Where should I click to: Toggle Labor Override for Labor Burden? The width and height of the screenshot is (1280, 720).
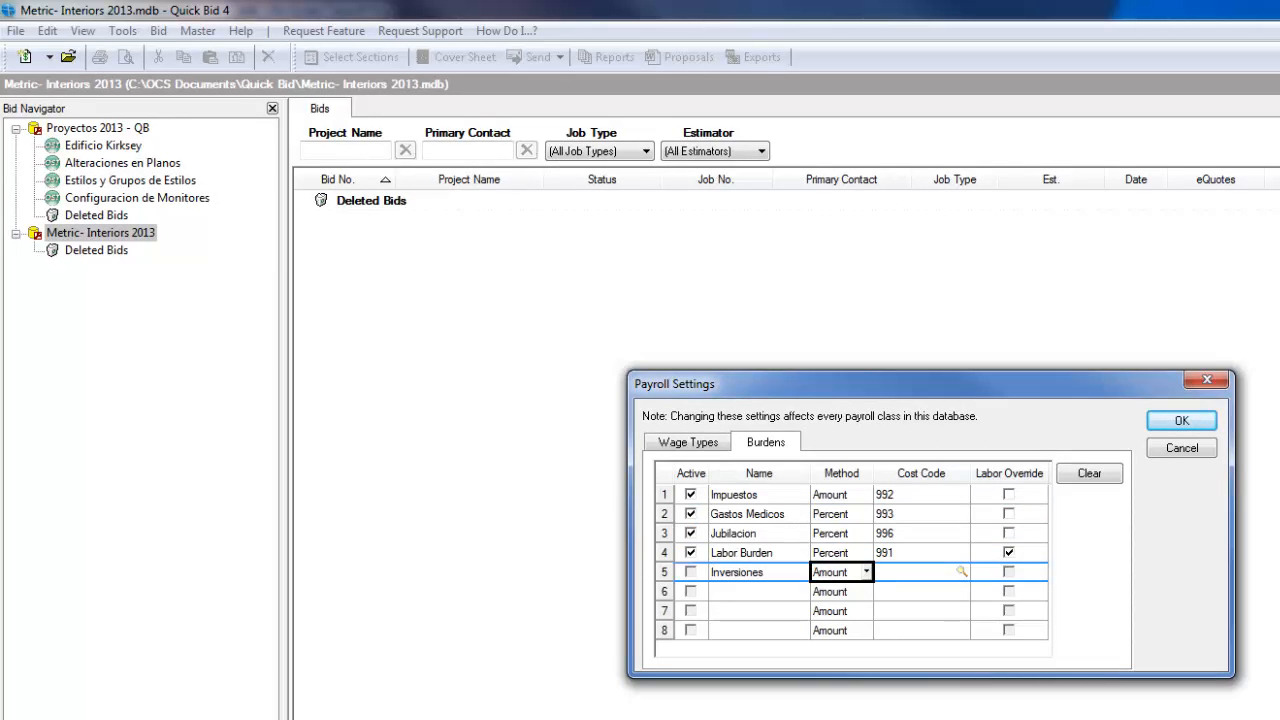pyautogui.click(x=1008, y=552)
